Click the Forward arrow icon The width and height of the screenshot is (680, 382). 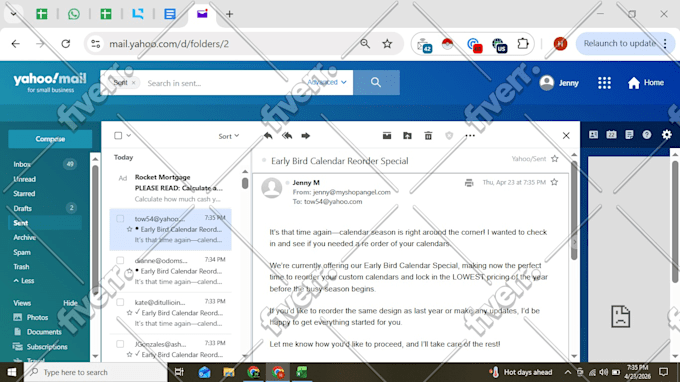click(x=305, y=136)
